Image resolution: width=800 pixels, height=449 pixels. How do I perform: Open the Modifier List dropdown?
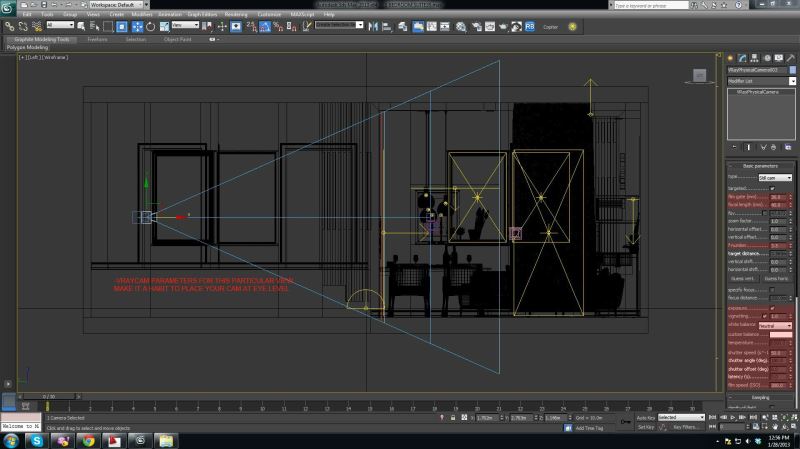pos(761,81)
